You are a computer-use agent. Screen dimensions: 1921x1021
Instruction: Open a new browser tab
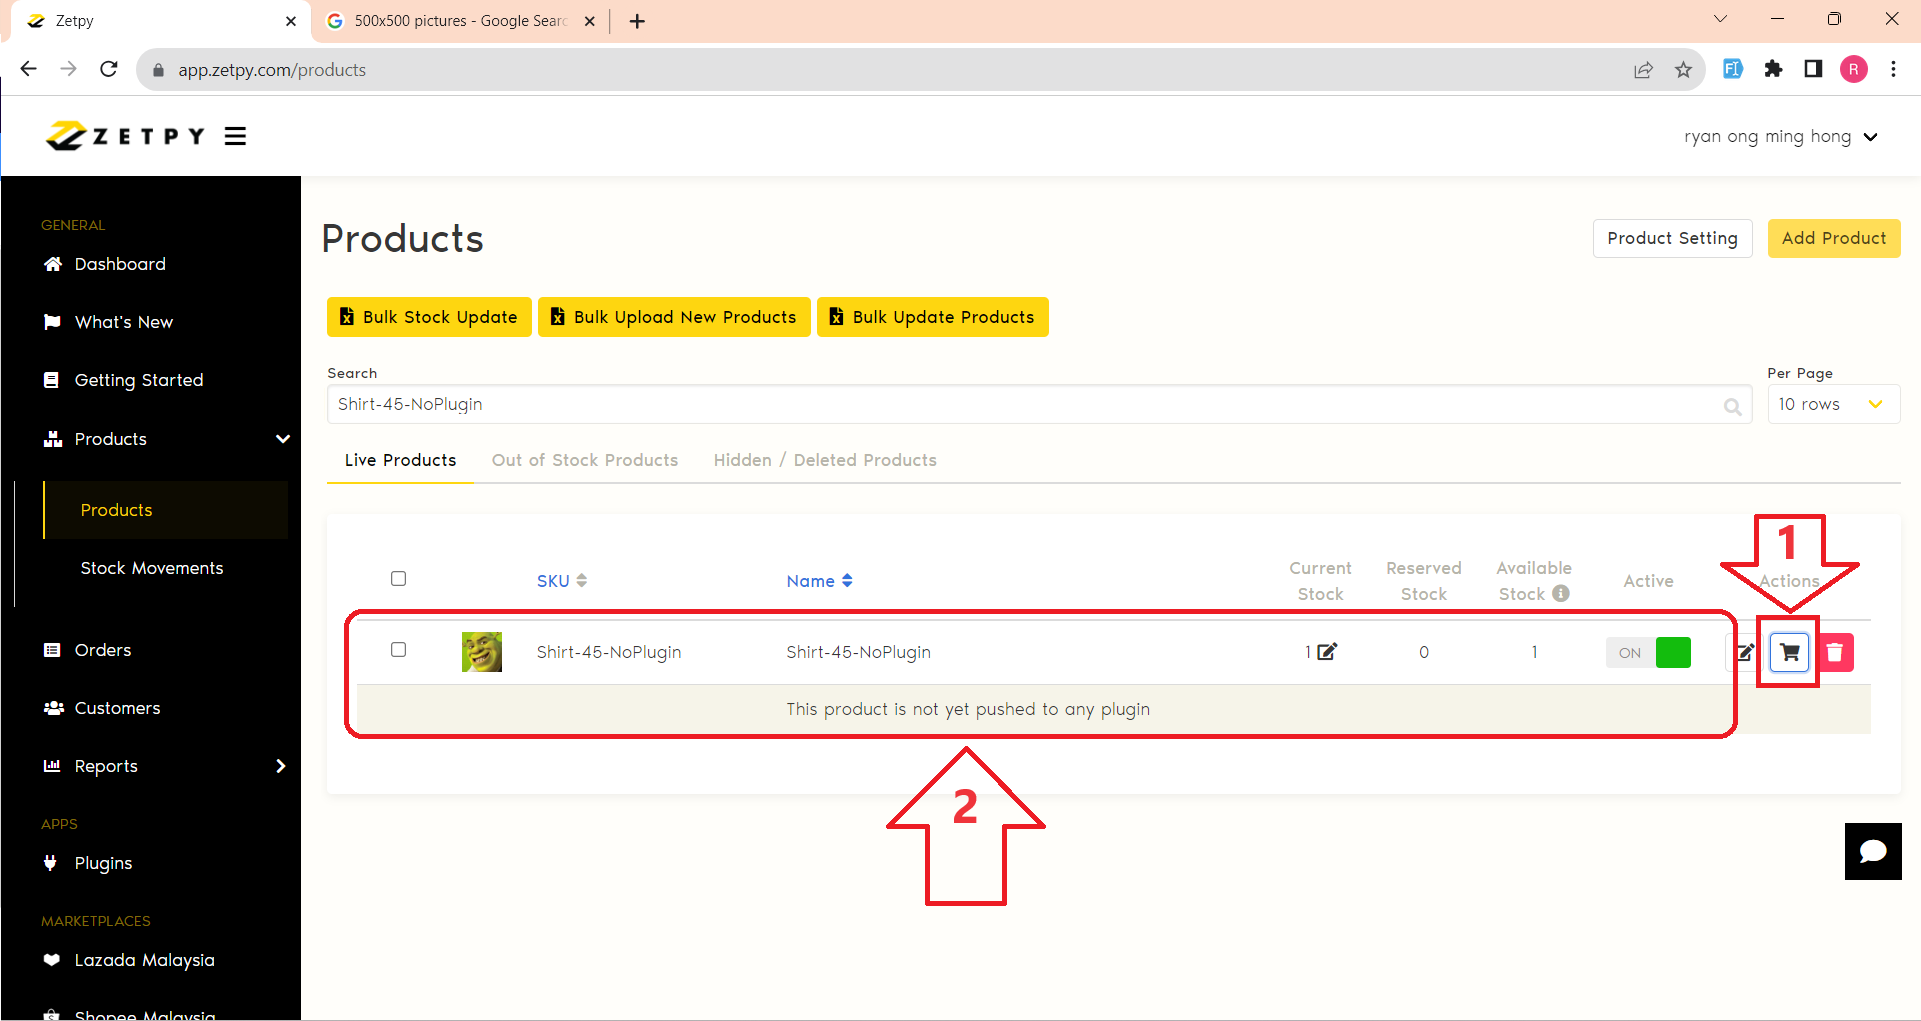637,21
